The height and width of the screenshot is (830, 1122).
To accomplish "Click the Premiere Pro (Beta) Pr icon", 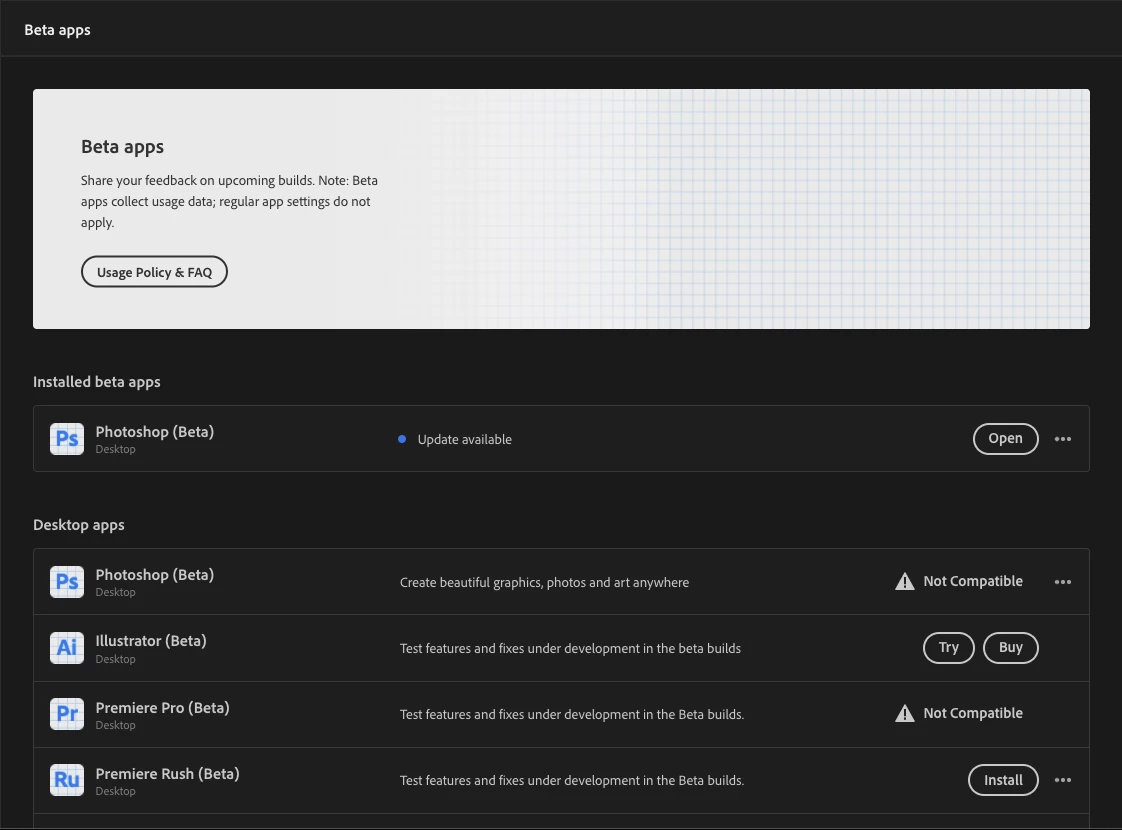I will coord(67,714).
